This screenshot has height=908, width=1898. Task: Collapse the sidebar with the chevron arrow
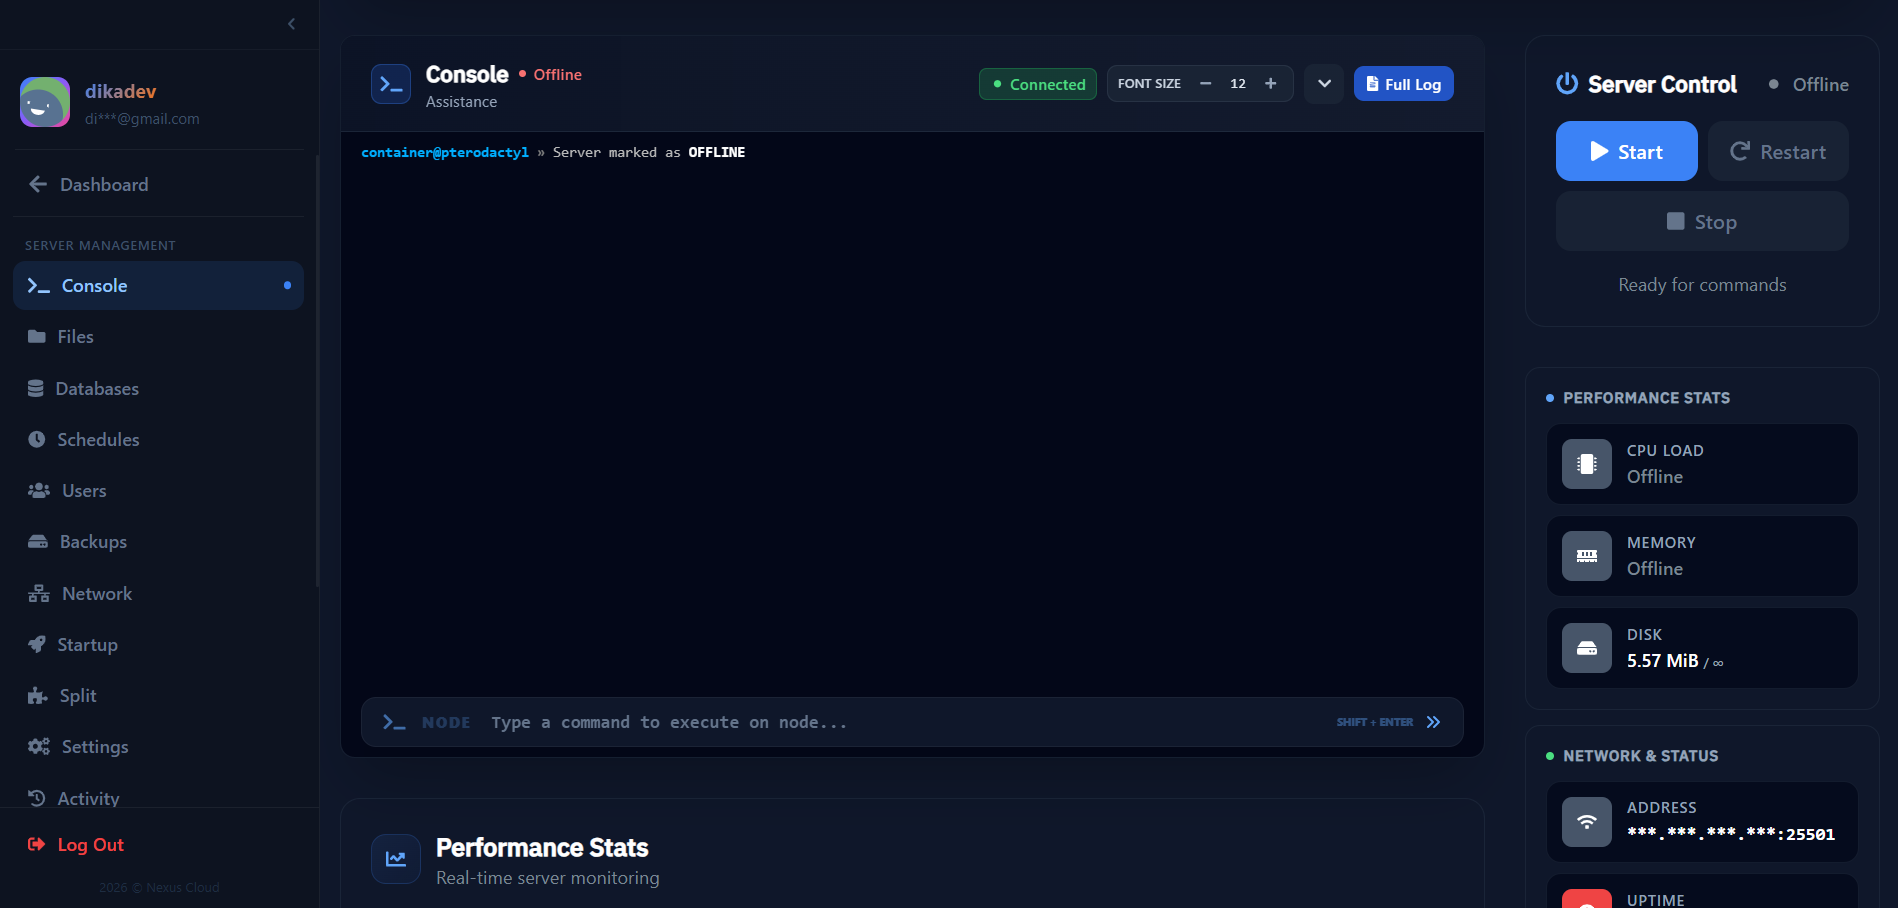(291, 24)
